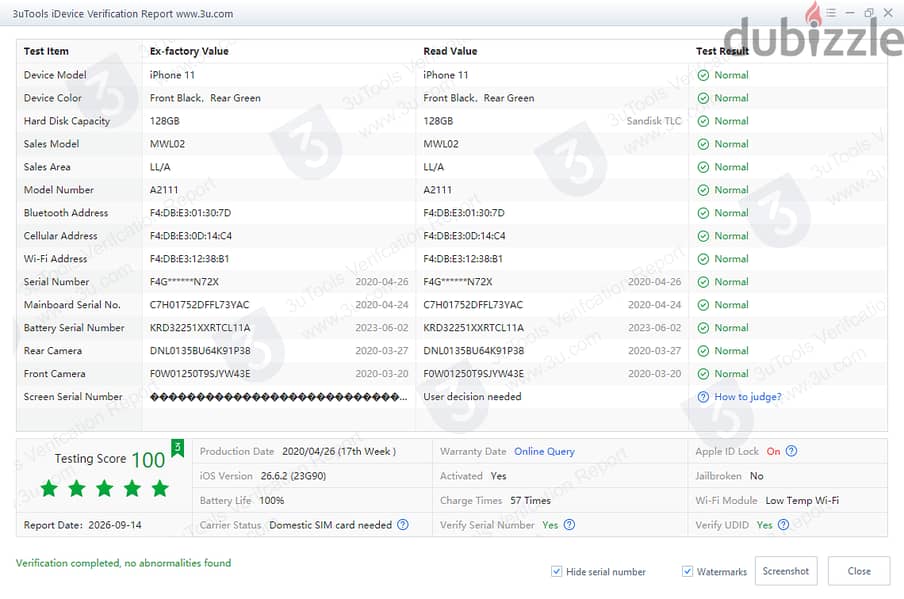904x599 pixels.
Task: Click check icon in Serial Number row
Action: tap(703, 282)
